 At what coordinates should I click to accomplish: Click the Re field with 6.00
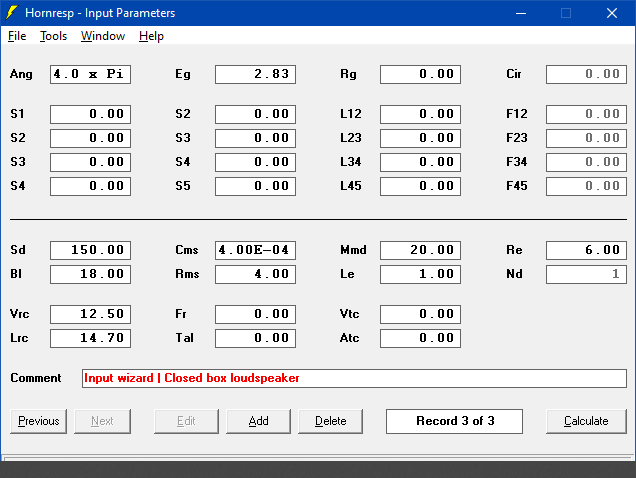pyautogui.click(x=586, y=250)
